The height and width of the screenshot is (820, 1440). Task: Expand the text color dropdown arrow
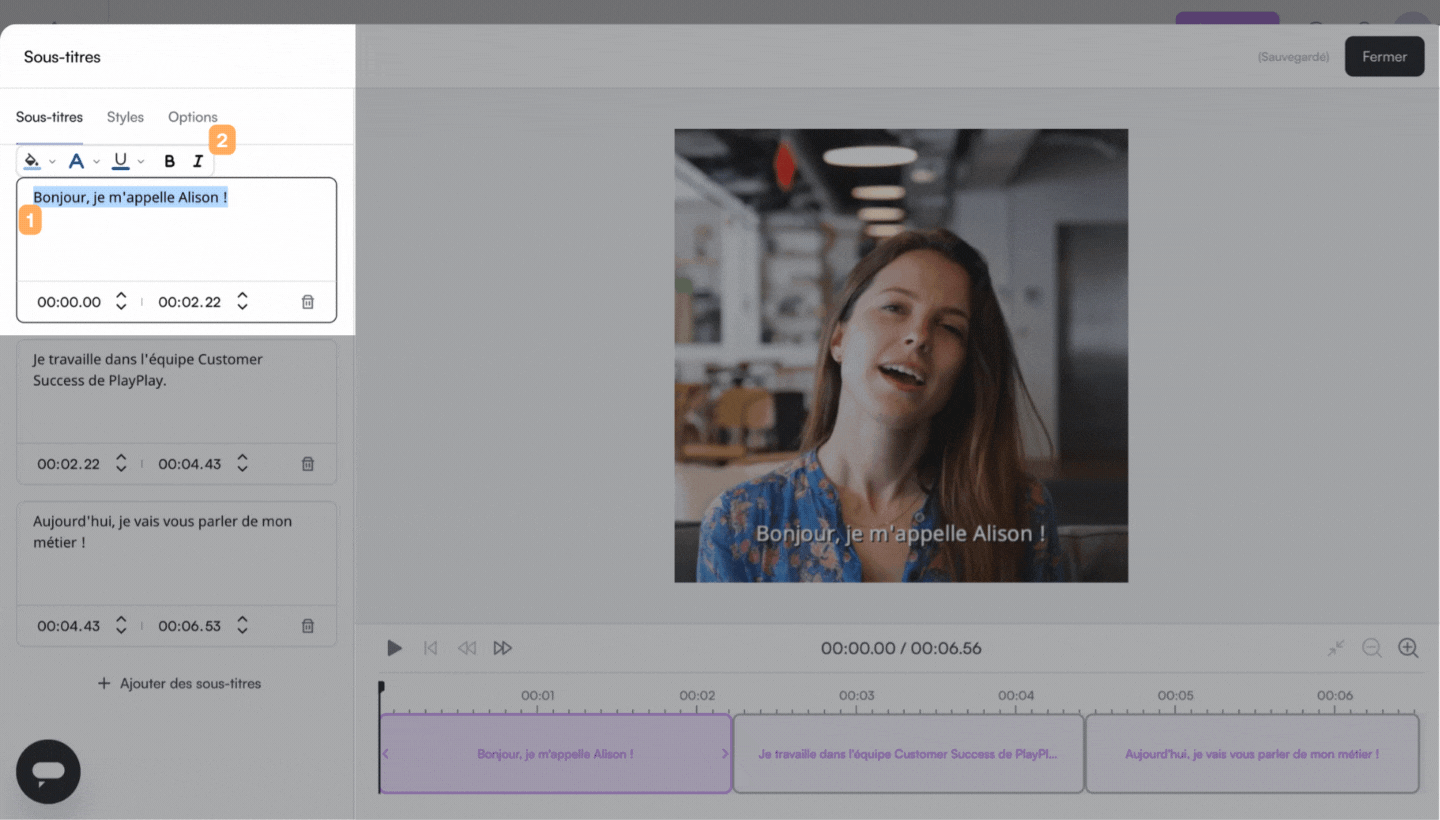(x=97, y=162)
